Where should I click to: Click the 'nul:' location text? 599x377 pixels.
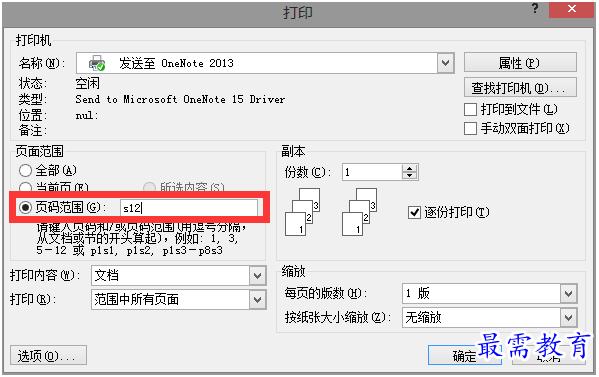pyautogui.click(x=87, y=115)
